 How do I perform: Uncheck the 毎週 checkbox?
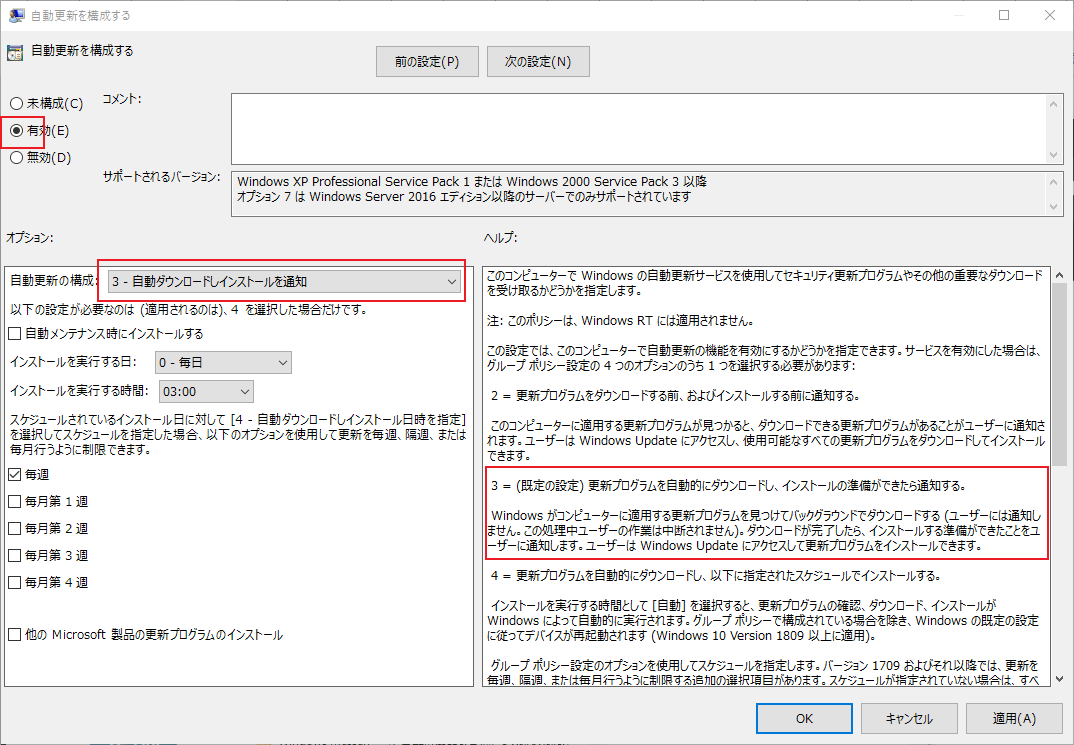coord(14,477)
